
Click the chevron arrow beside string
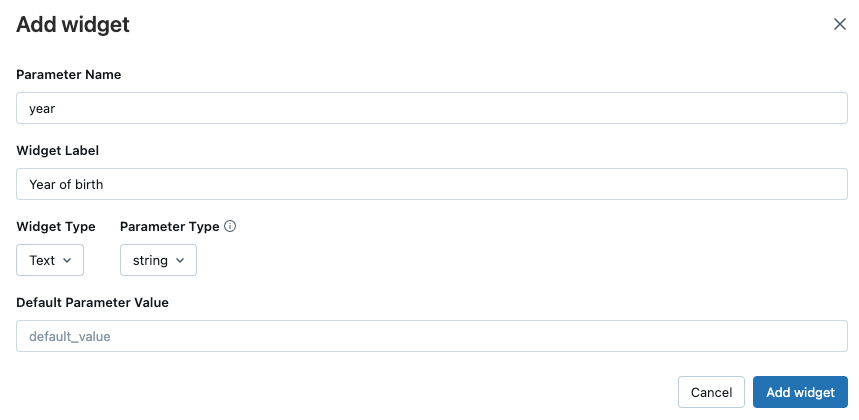[180, 260]
